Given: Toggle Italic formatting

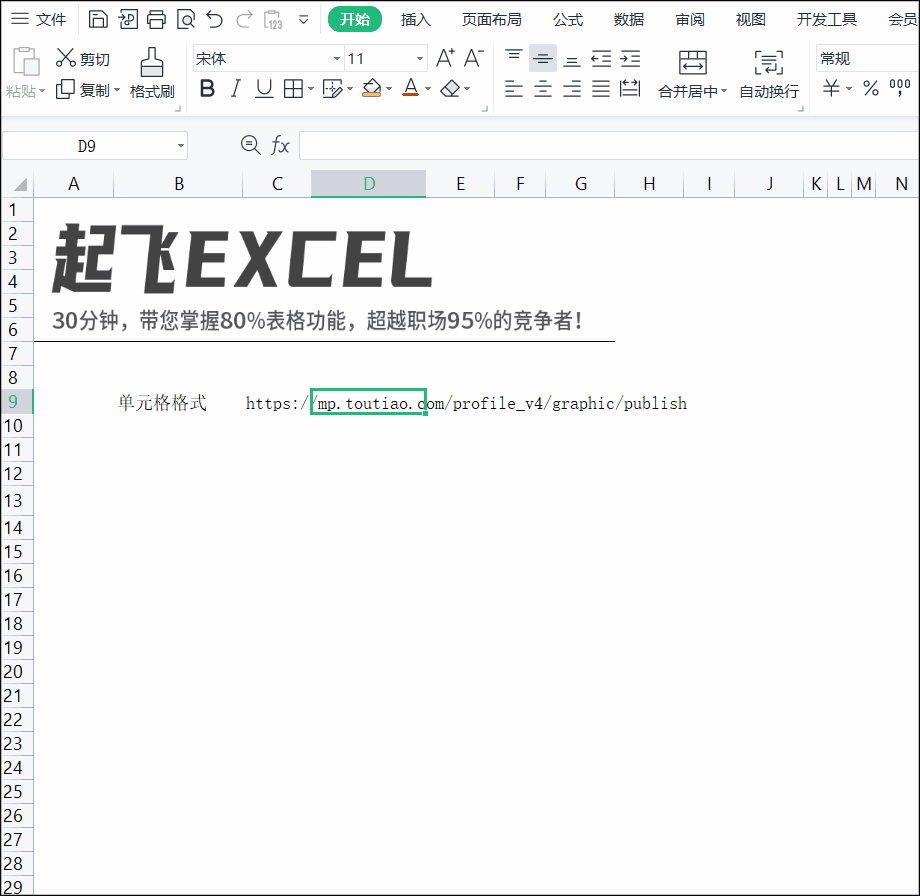Looking at the screenshot, I should 235,89.
